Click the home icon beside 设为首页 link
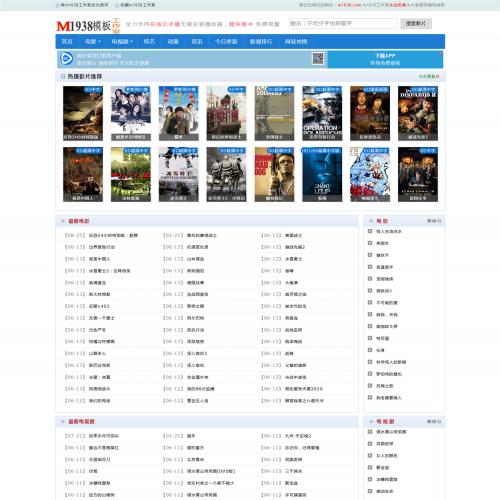Viewport: 500px width, 500px height. click(x=57, y=5)
